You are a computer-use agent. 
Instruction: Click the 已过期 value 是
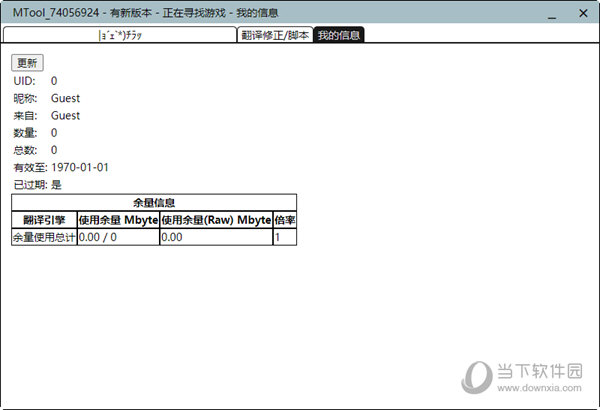click(56, 185)
